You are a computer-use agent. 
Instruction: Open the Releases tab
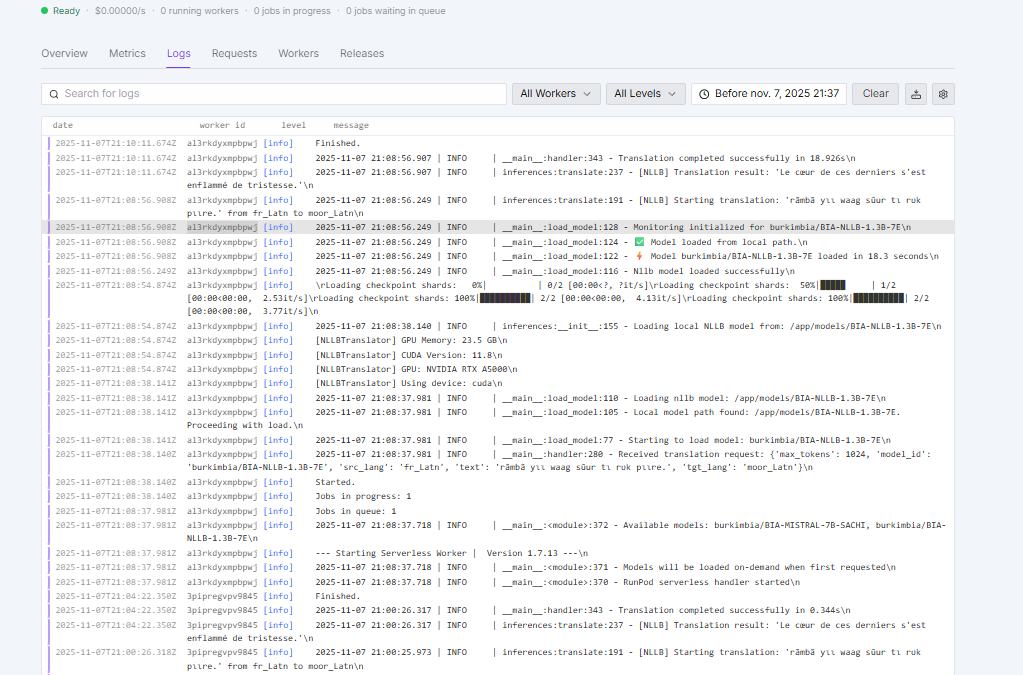(x=362, y=54)
